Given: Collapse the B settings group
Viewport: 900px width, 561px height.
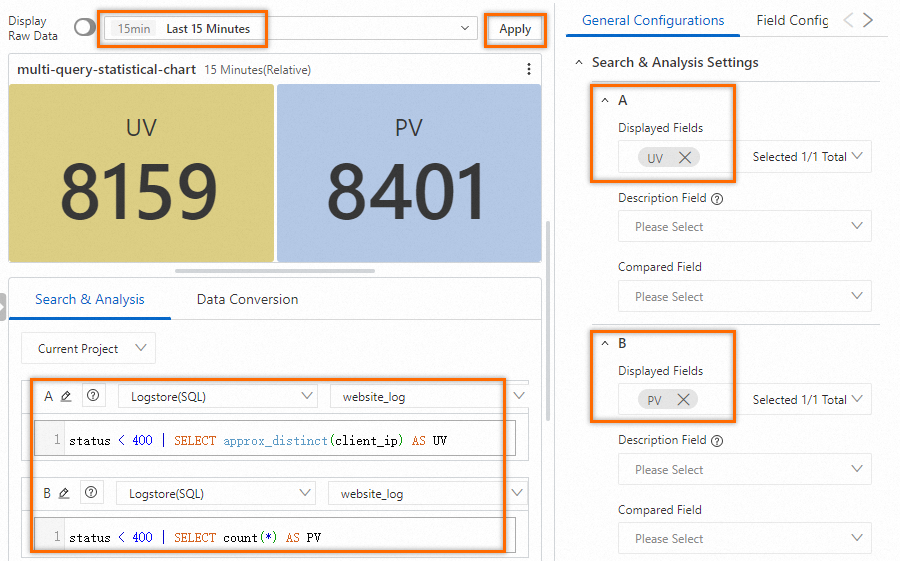Looking at the screenshot, I should tap(605, 343).
